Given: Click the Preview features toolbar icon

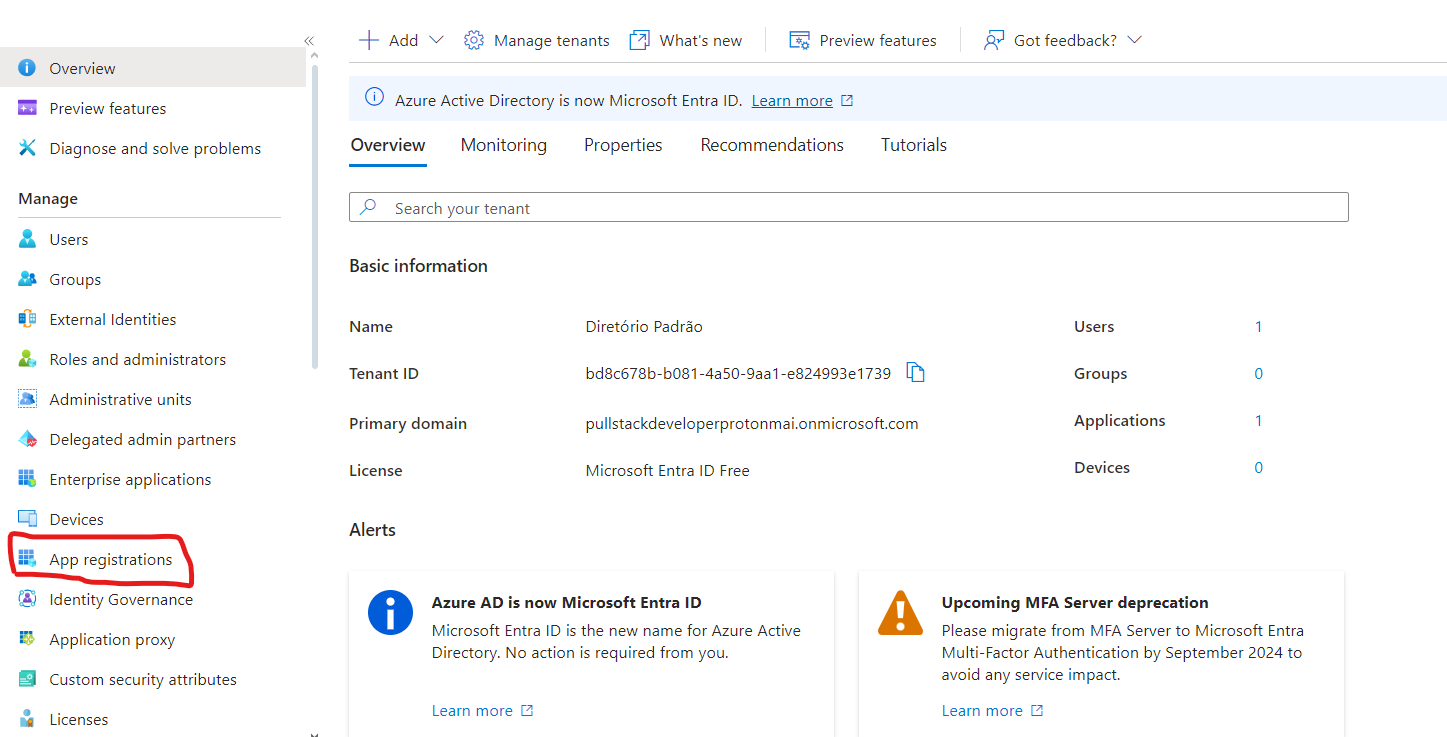Looking at the screenshot, I should (799, 40).
